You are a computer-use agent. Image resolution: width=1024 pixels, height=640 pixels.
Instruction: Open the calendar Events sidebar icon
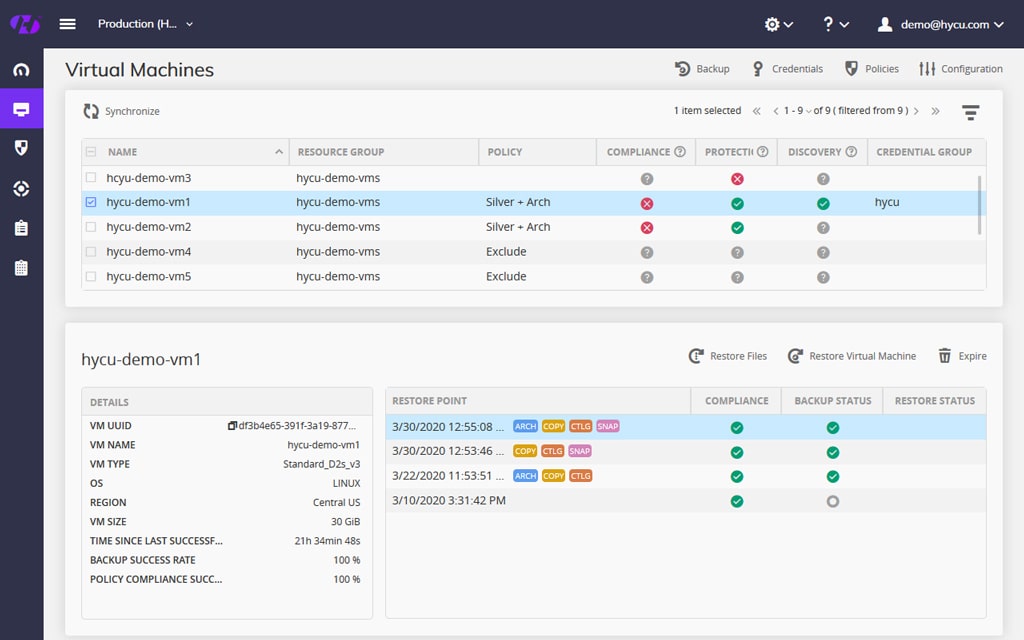(x=22, y=268)
